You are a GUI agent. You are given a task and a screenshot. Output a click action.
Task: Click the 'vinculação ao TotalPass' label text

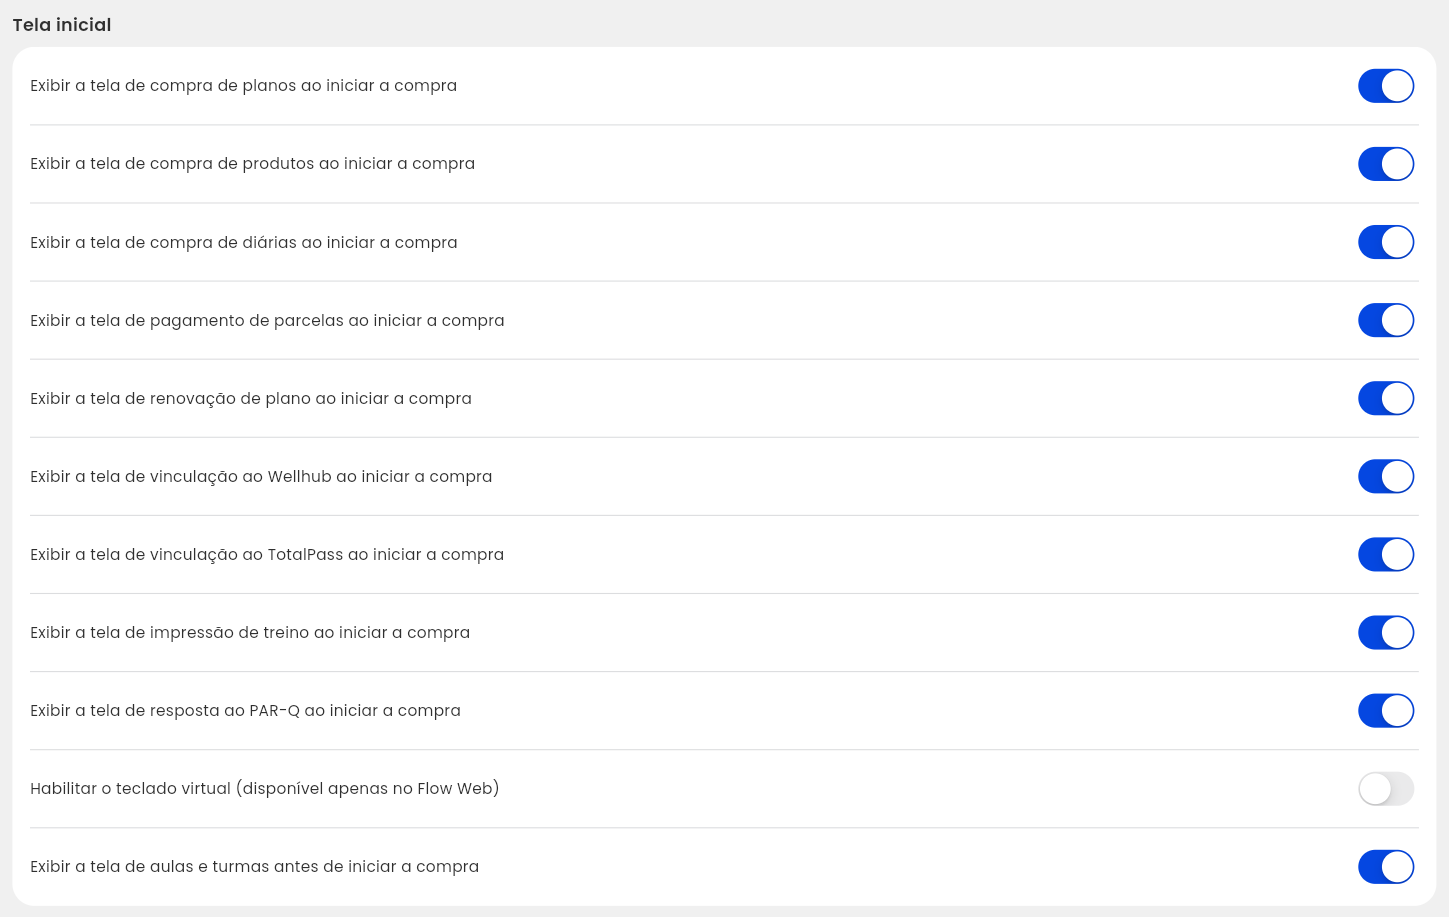pyautogui.click(x=267, y=555)
